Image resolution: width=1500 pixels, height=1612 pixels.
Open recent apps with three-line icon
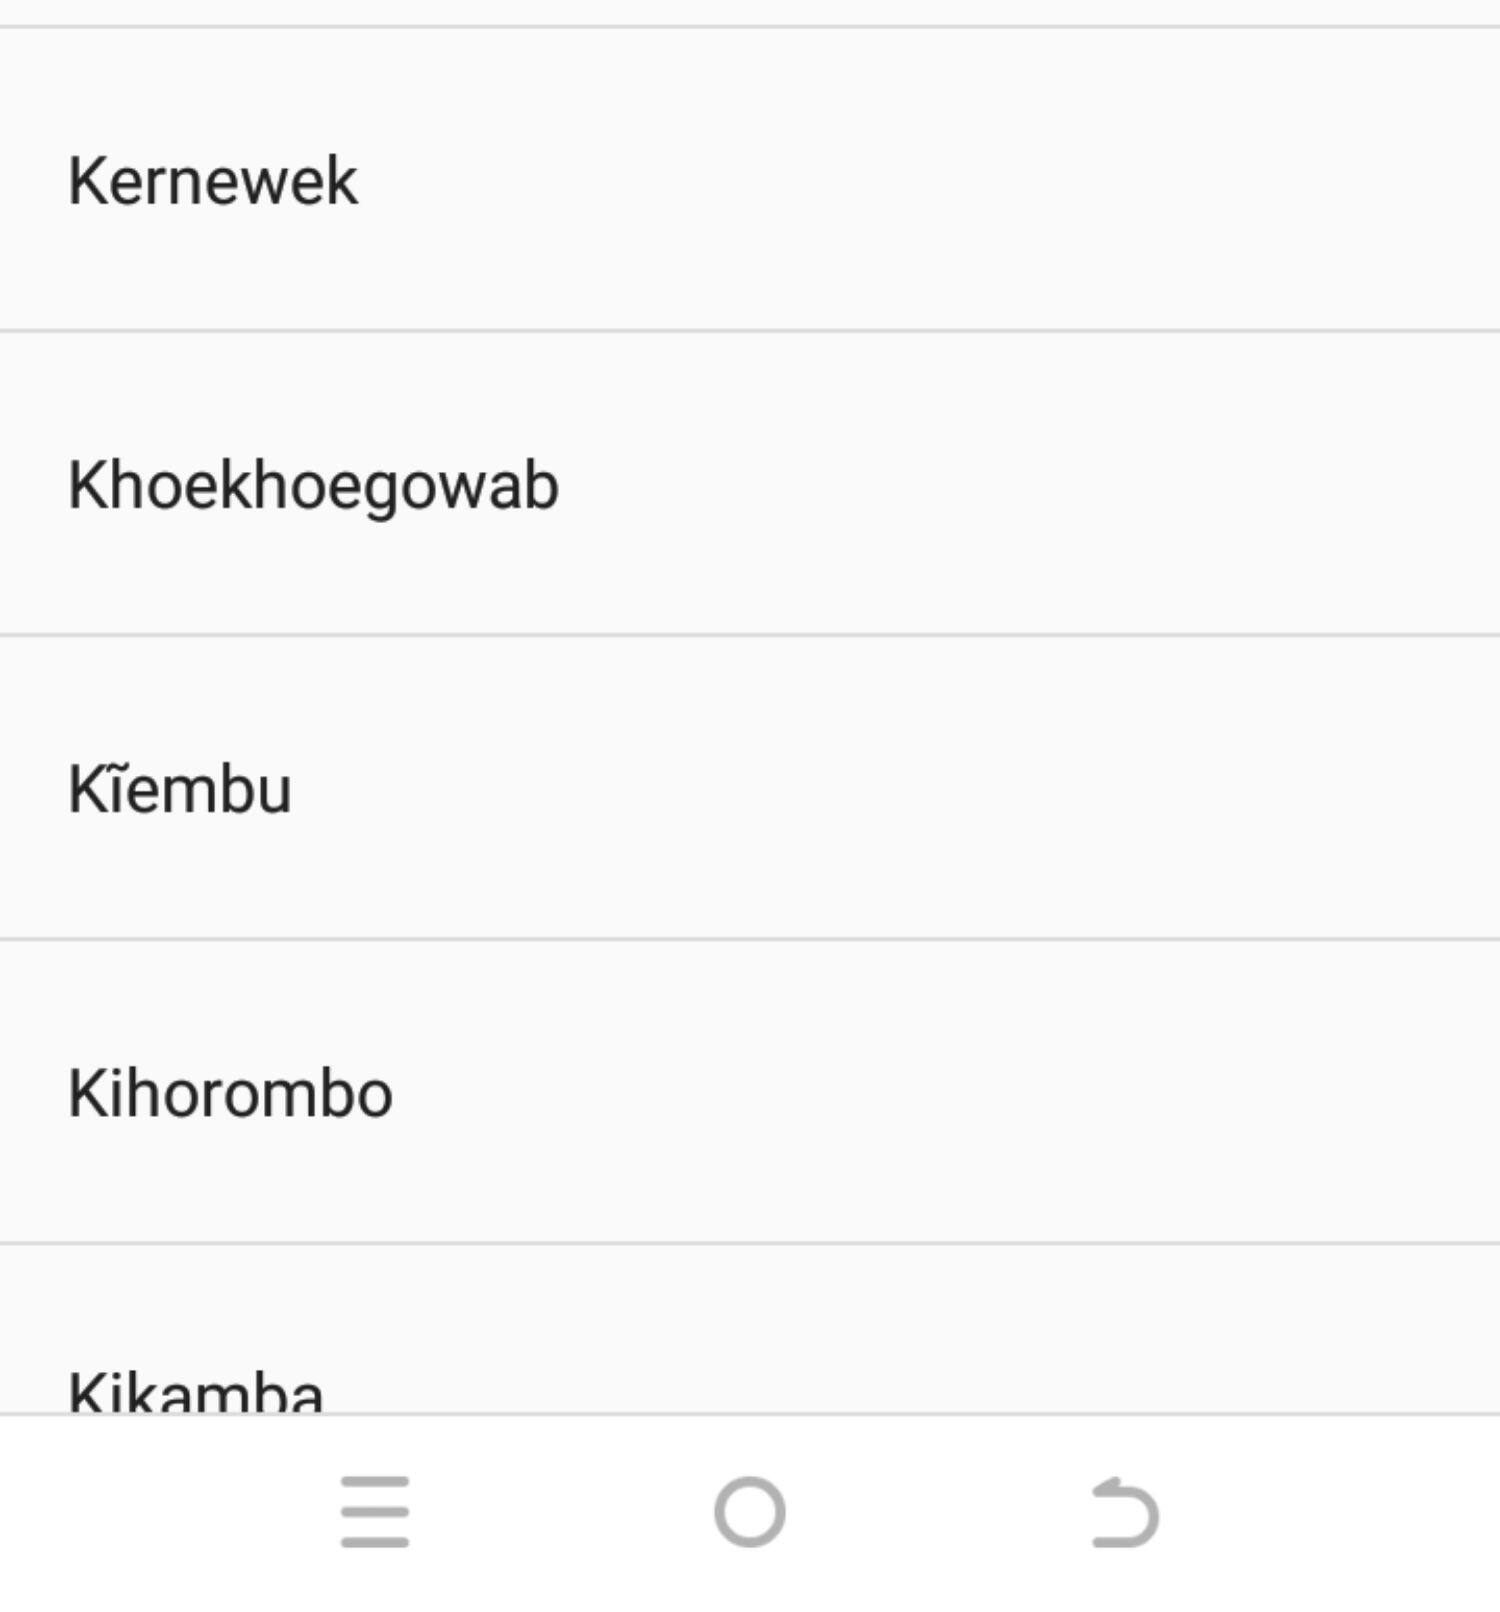click(375, 1511)
